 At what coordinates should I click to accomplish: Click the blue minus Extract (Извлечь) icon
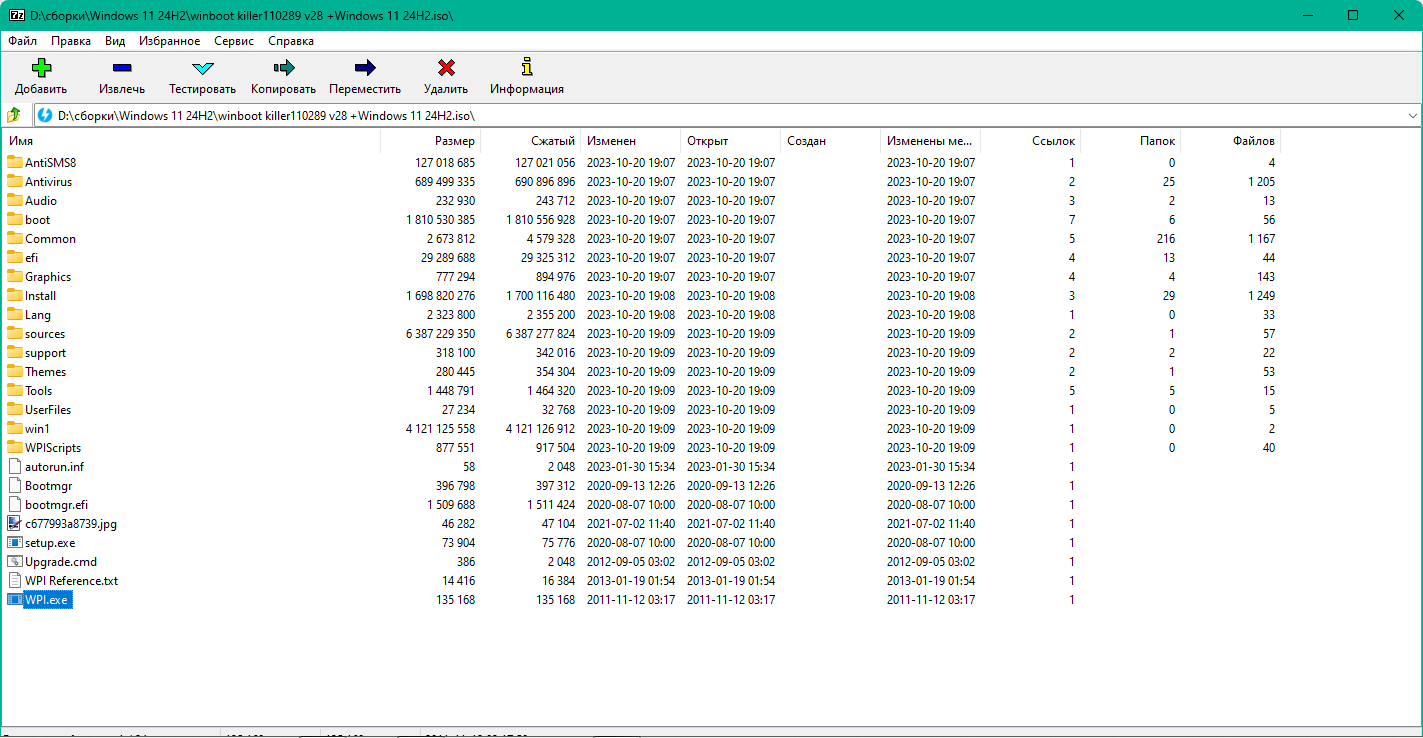[122, 68]
